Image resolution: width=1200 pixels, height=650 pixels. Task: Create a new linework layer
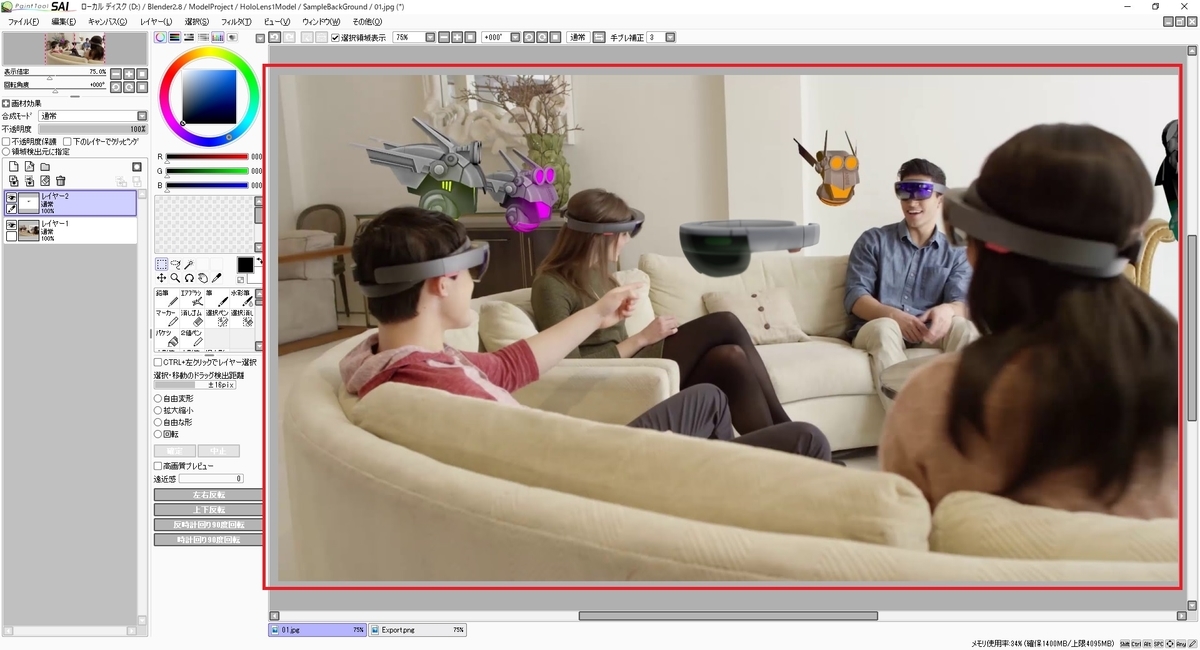(x=30, y=166)
